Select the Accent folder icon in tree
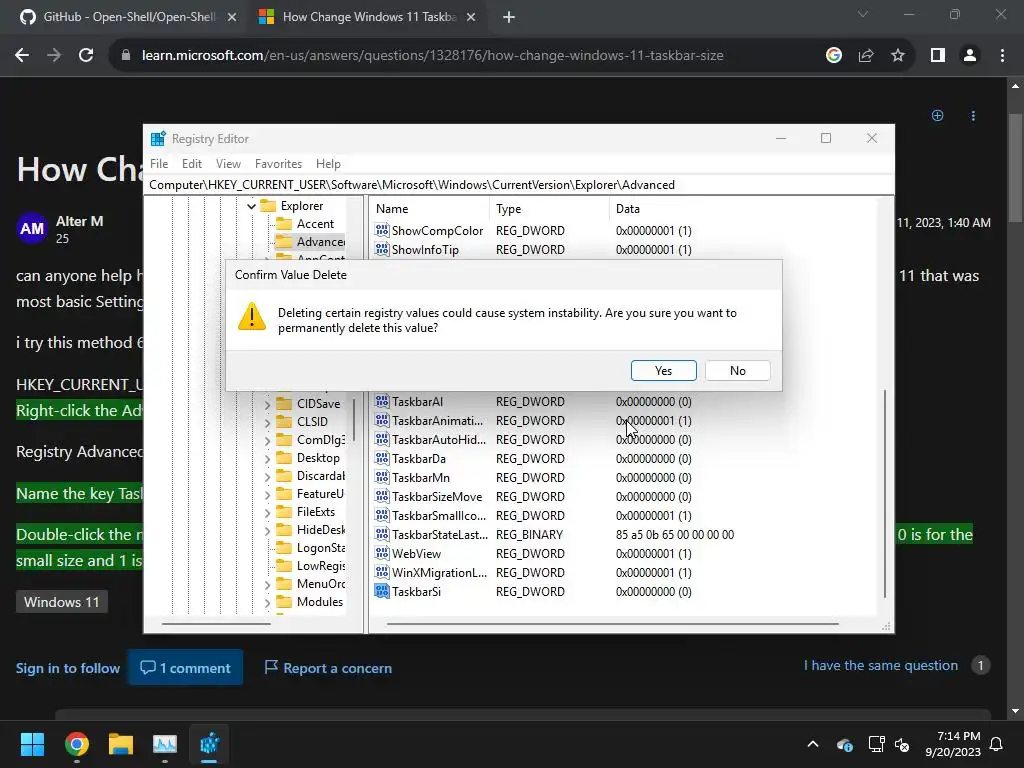 click(284, 224)
